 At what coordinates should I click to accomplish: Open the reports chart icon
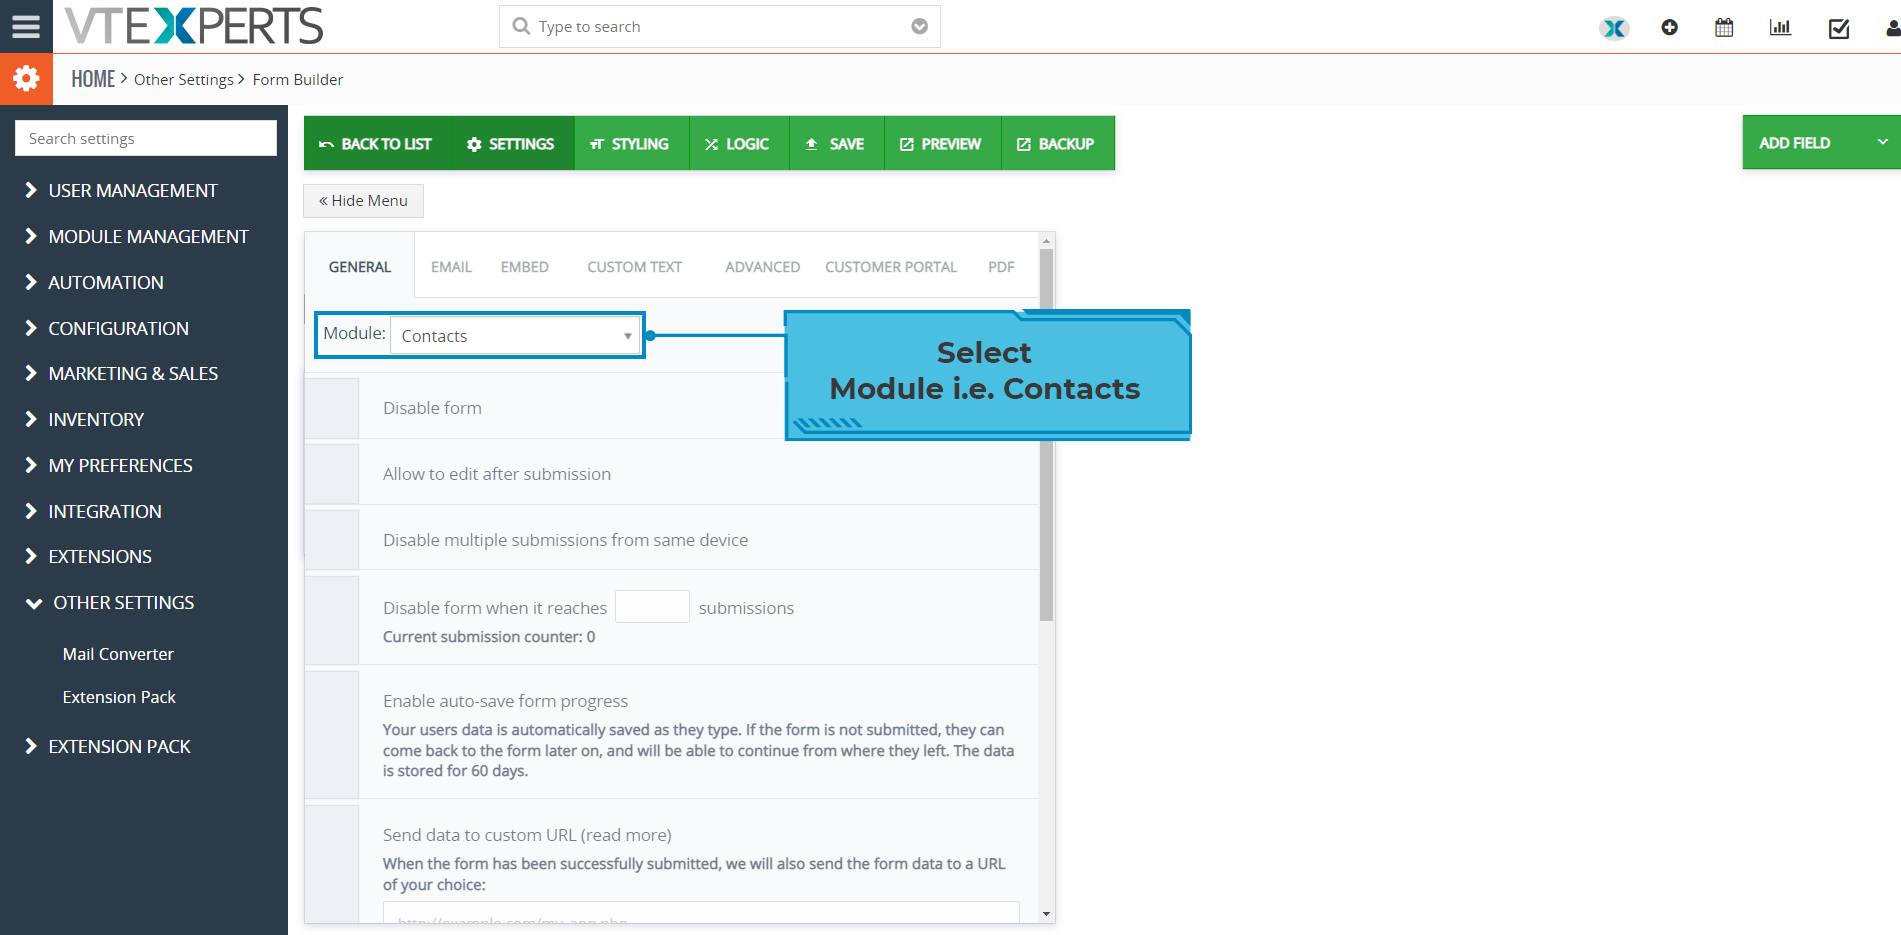point(1780,27)
